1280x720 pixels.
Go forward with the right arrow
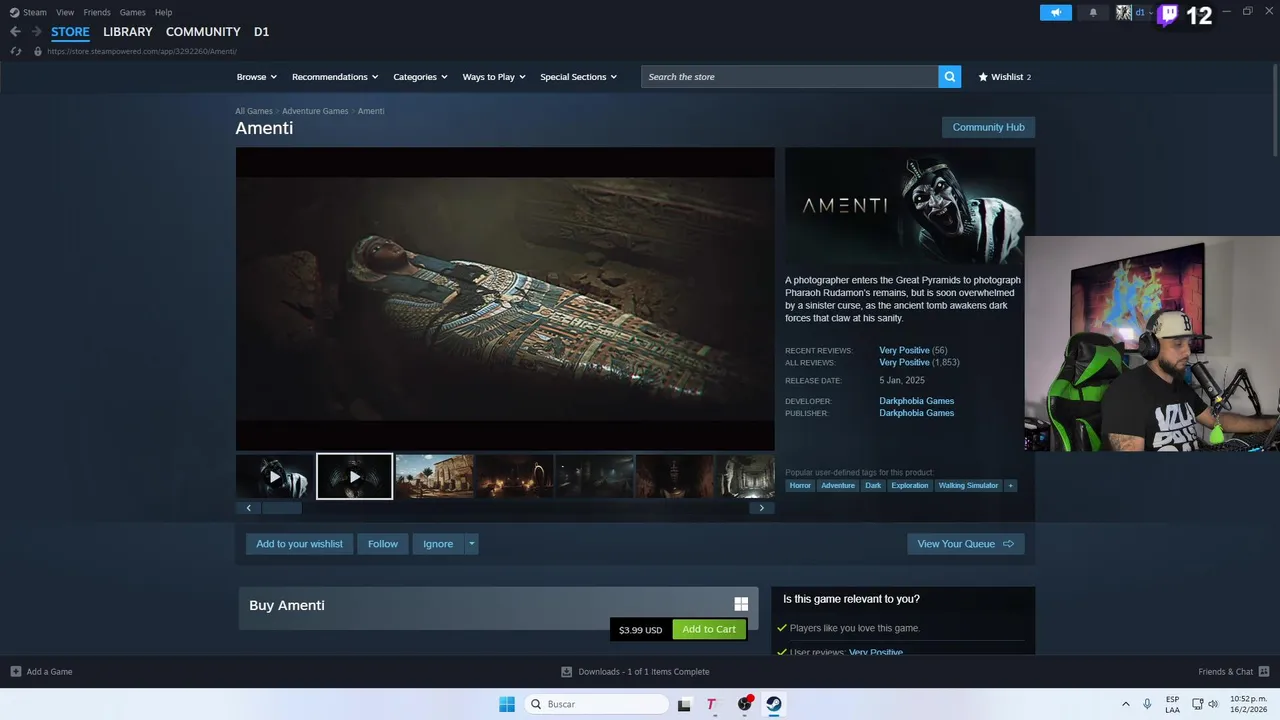pos(37,32)
